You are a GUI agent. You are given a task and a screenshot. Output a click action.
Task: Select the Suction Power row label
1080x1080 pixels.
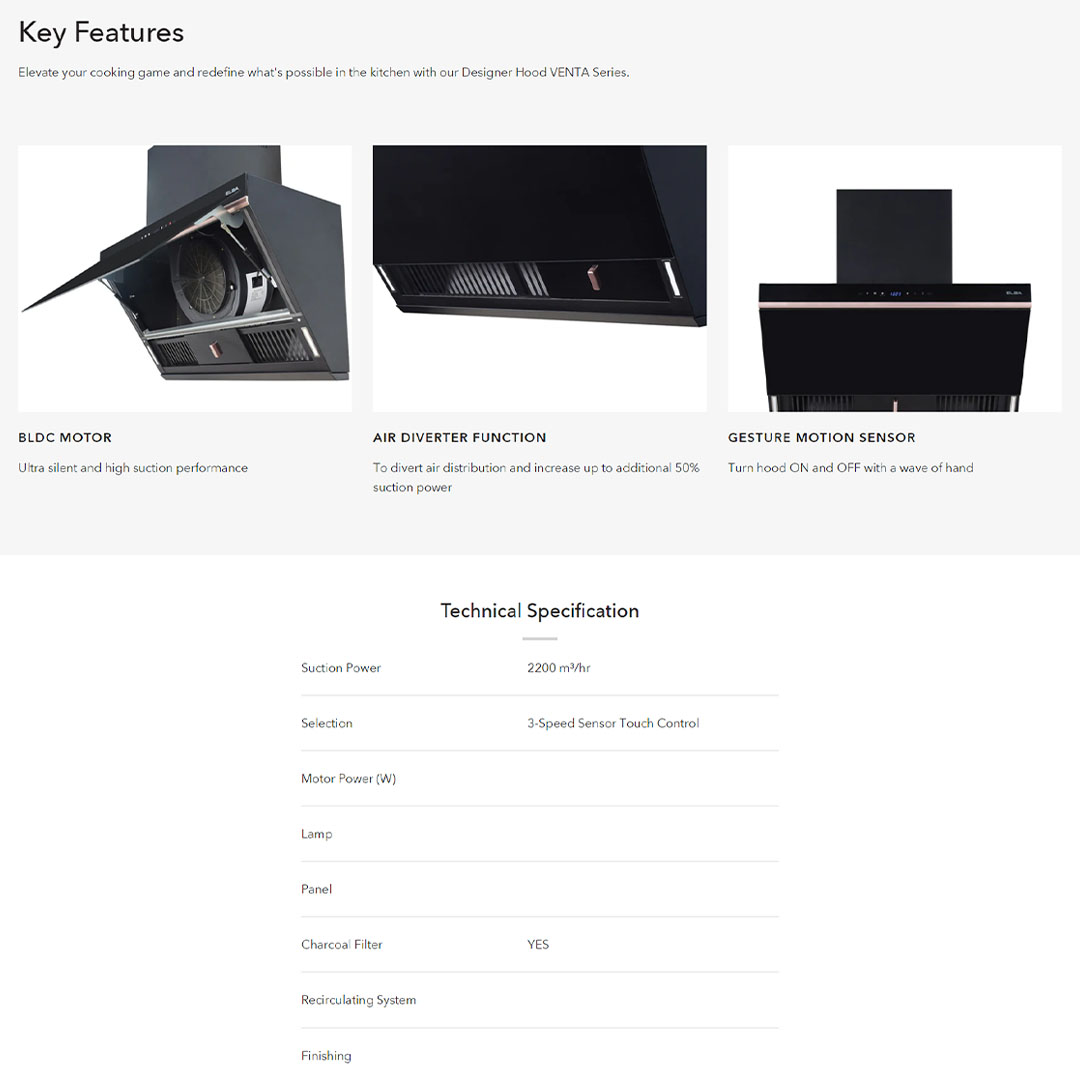point(341,667)
